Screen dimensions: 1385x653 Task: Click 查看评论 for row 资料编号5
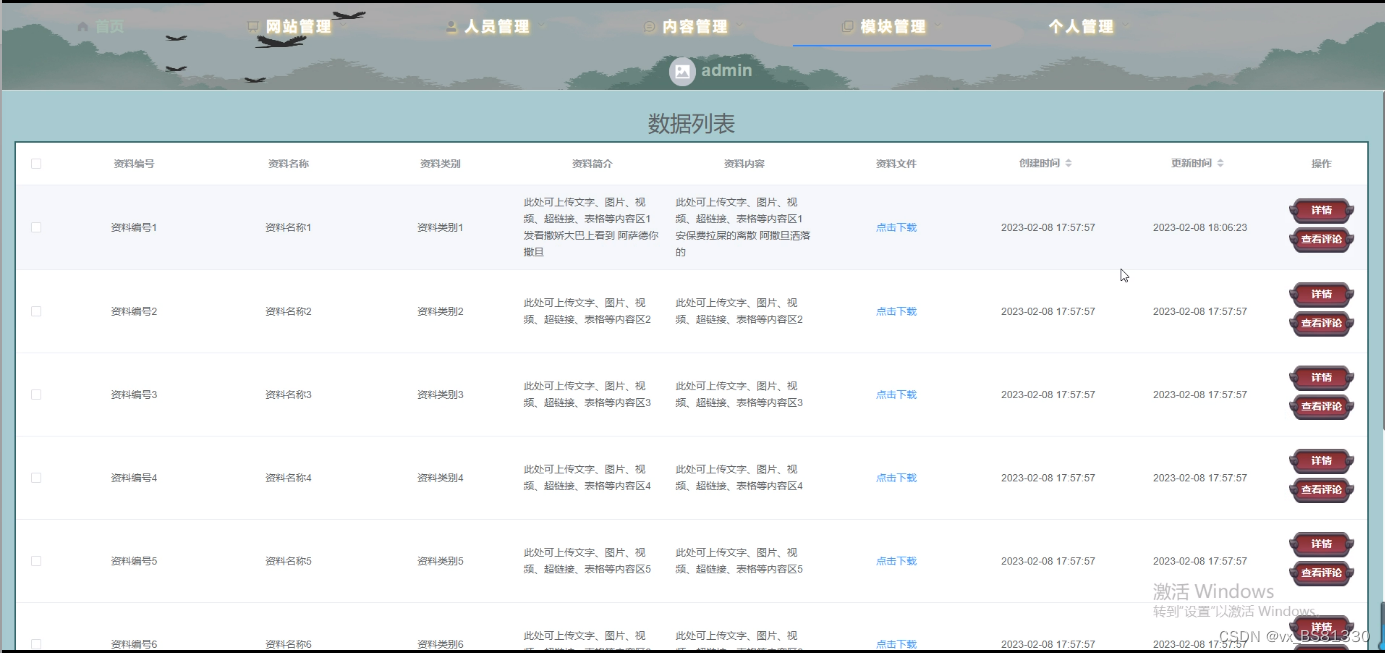pos(1321,573)
